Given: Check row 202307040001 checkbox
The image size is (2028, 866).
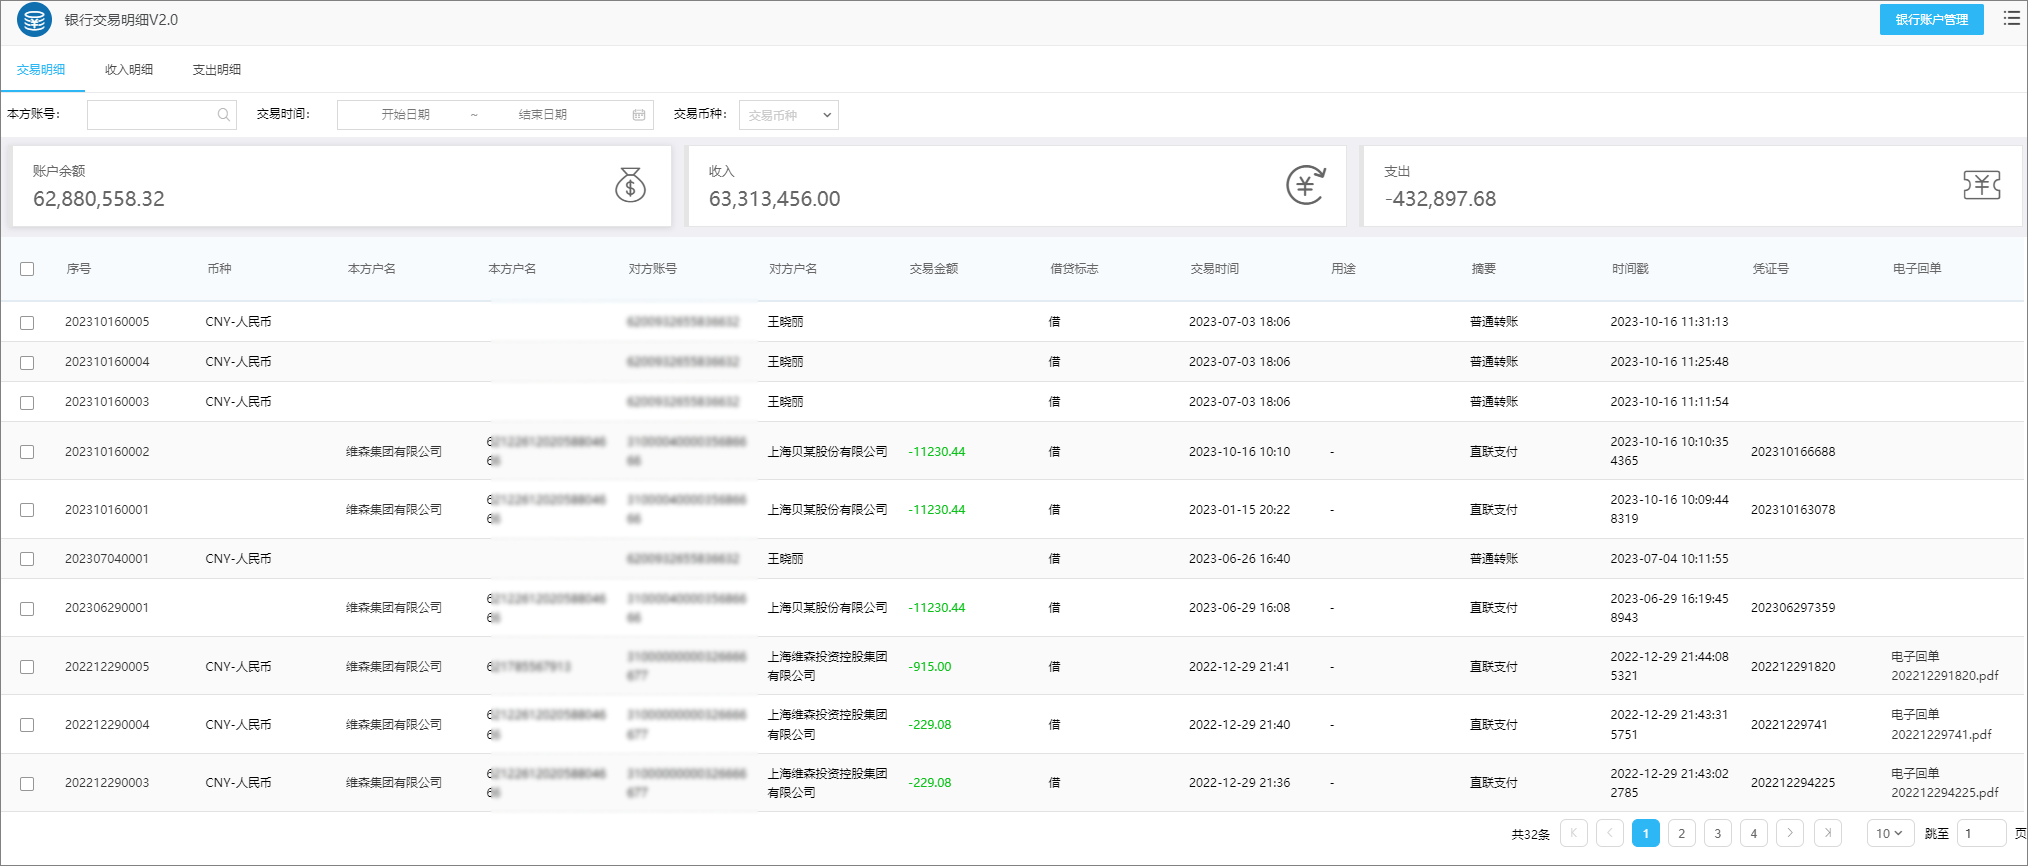Looking at the screenshot, I should pos(27,559).
